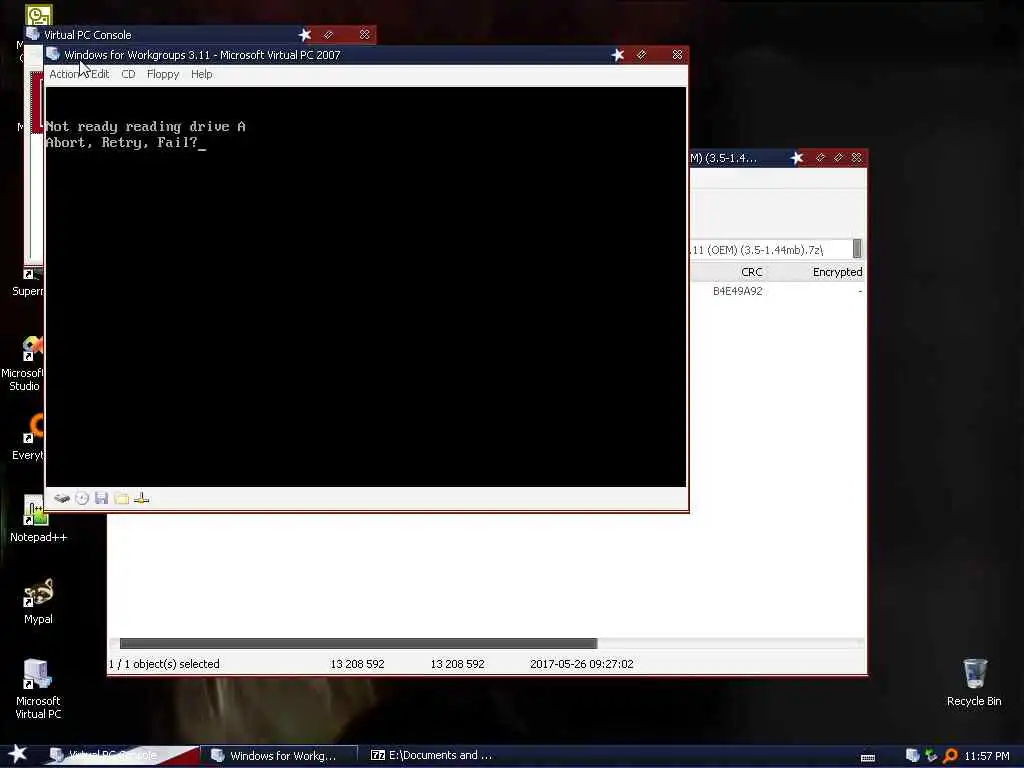Open the Edit menu in Virtual PC
Viewport: 1024px width, 768px height.
(99, 74)
